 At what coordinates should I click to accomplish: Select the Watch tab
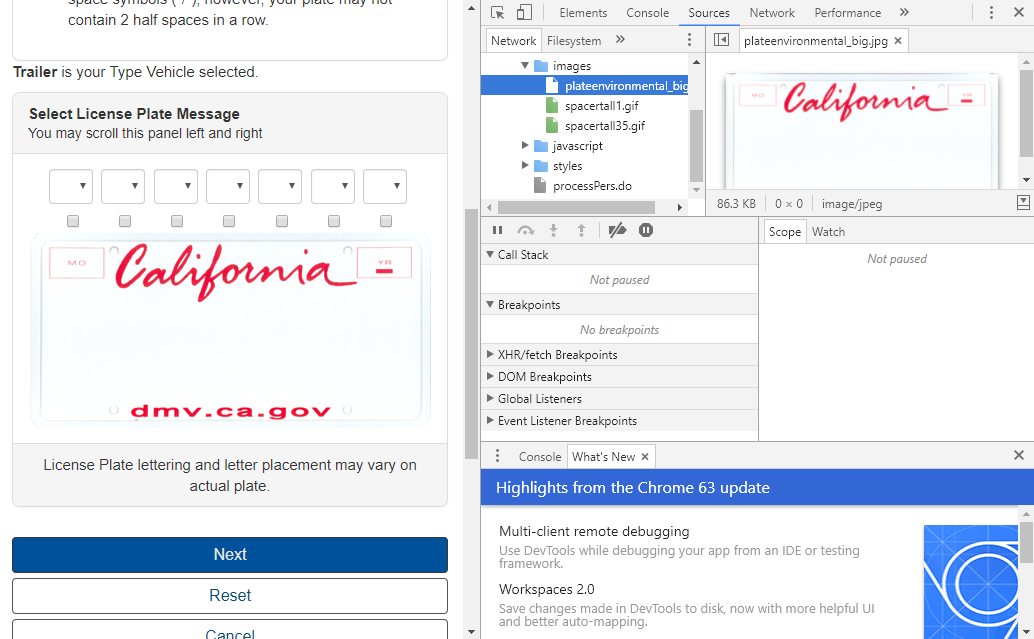[828, 231]
